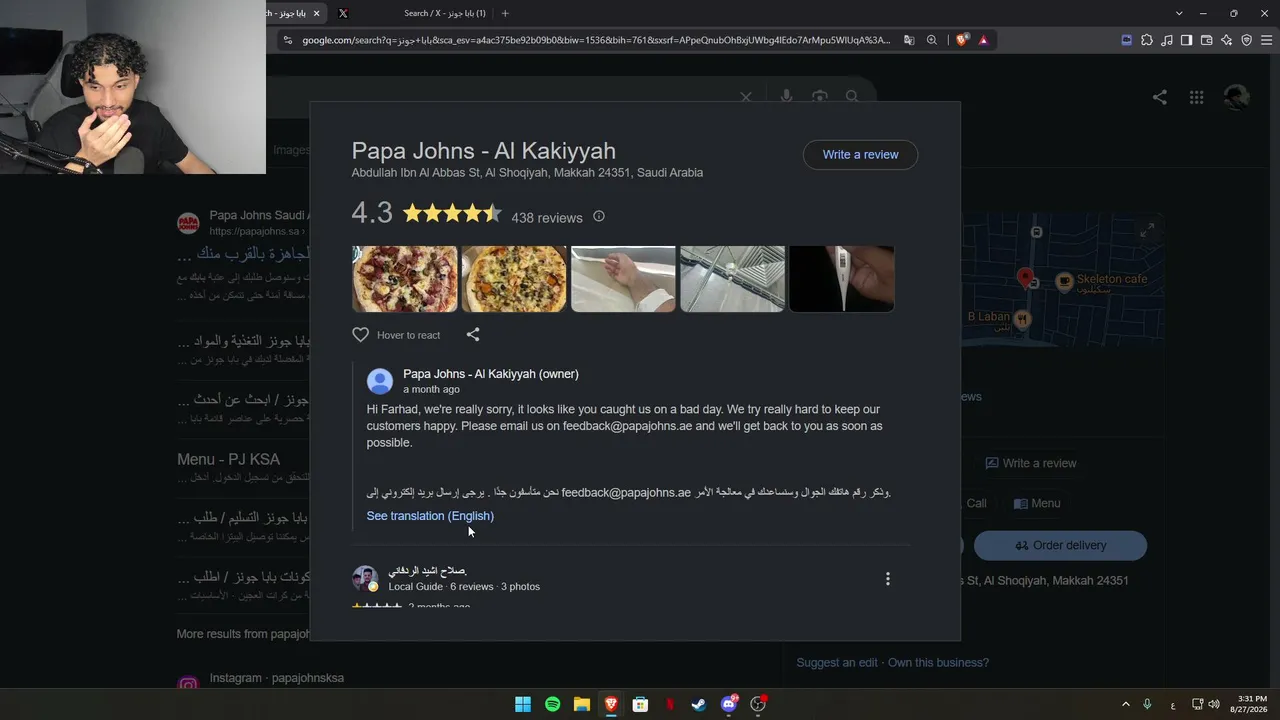Image resolution: width=1280 pixels, height=720 pixels.
Task: Open Netflix from the taskbar
Action: [670, 704]
